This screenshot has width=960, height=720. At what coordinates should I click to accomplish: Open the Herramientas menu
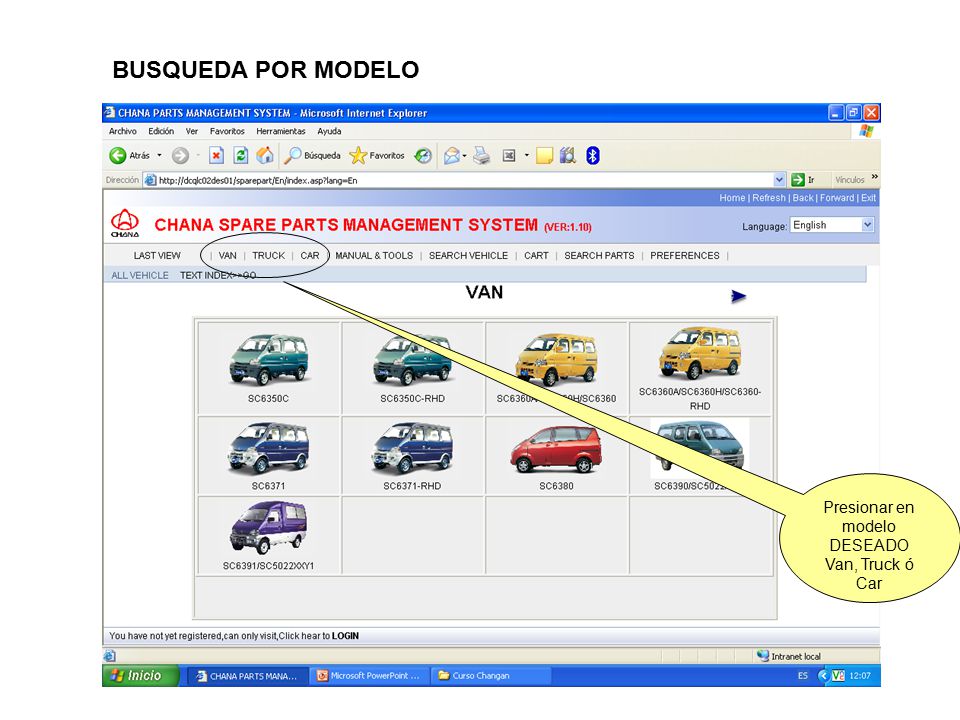280,131
